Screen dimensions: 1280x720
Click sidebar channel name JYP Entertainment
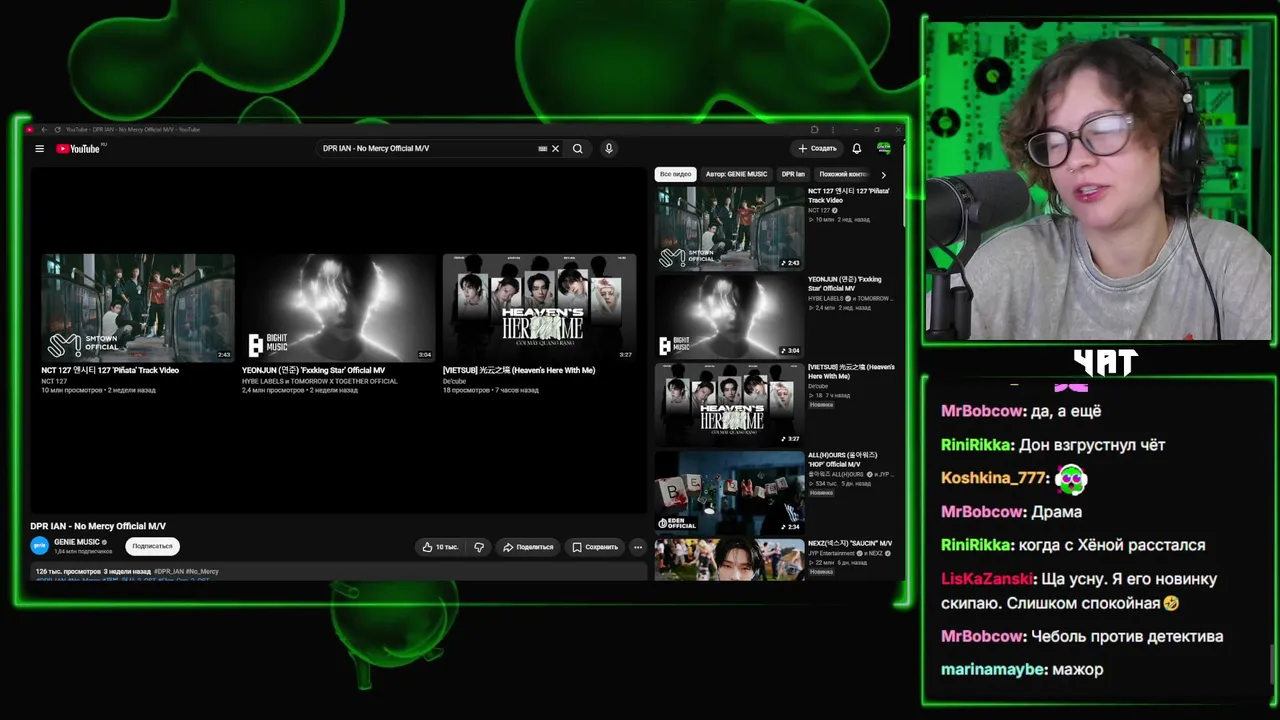tap(831, 553)
